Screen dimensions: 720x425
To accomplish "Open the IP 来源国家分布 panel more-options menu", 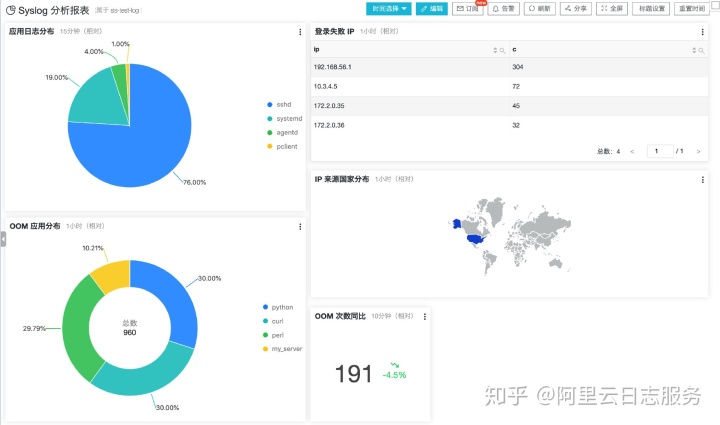I will [702, 180].
